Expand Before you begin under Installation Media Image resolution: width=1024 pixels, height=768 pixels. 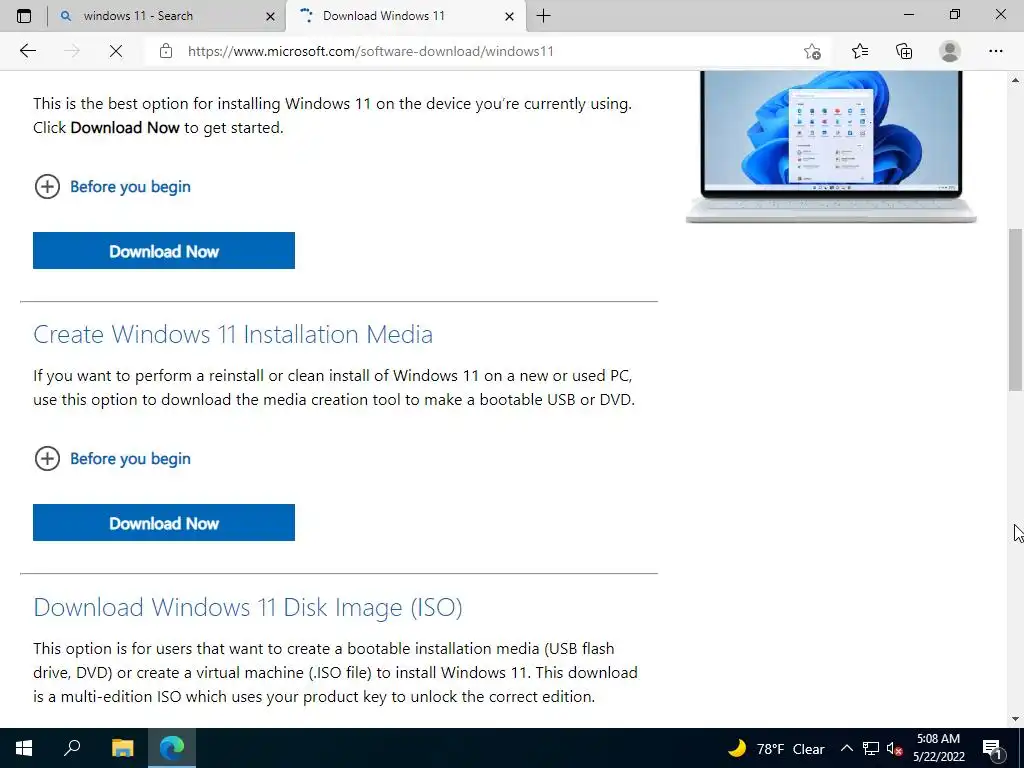click(x=112, y=459)
